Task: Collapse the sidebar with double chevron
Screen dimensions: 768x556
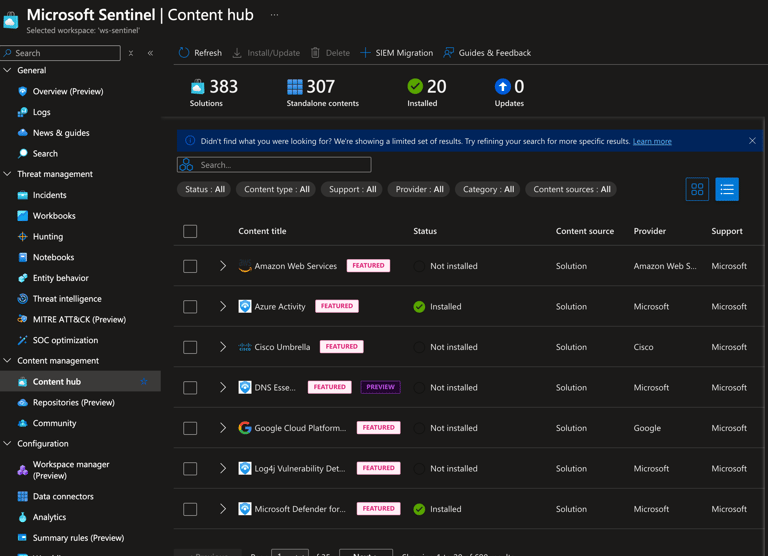Action: [x=150, y=53]
